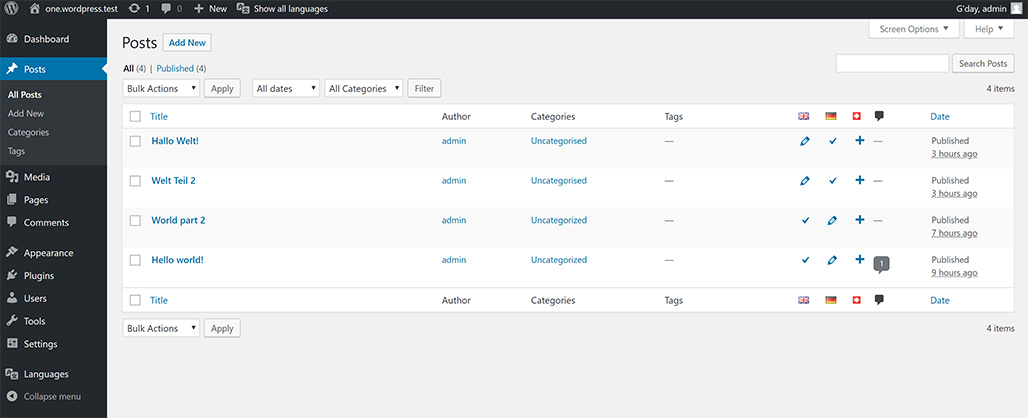Add Swiss translation for World part 2
This screenshot has height=418, width=1028.
pos(860,219)
